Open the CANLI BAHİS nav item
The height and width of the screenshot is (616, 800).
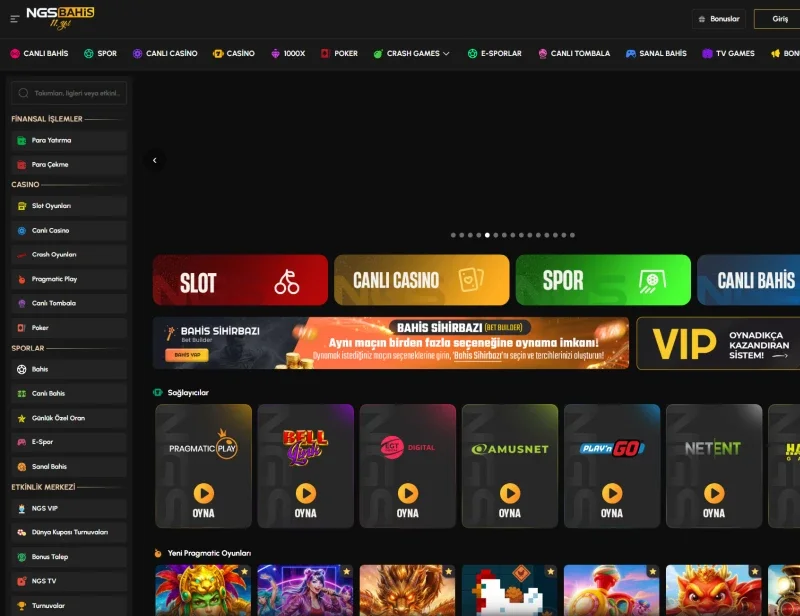pyautogui.click(x=39, y=53)
